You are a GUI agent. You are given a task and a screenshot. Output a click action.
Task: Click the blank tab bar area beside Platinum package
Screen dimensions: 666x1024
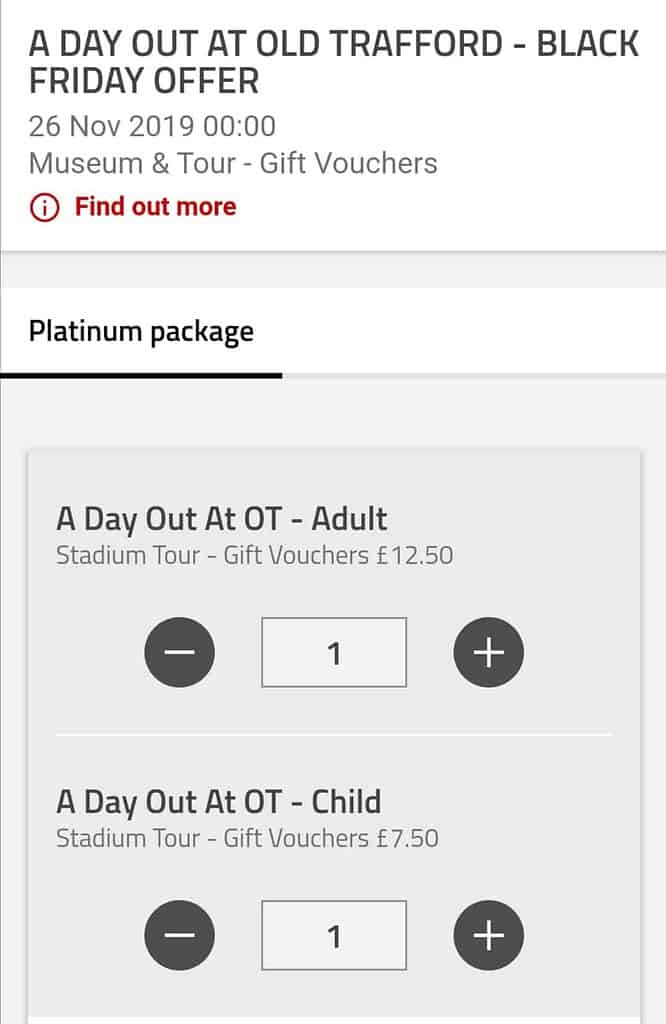pos(474,332)
